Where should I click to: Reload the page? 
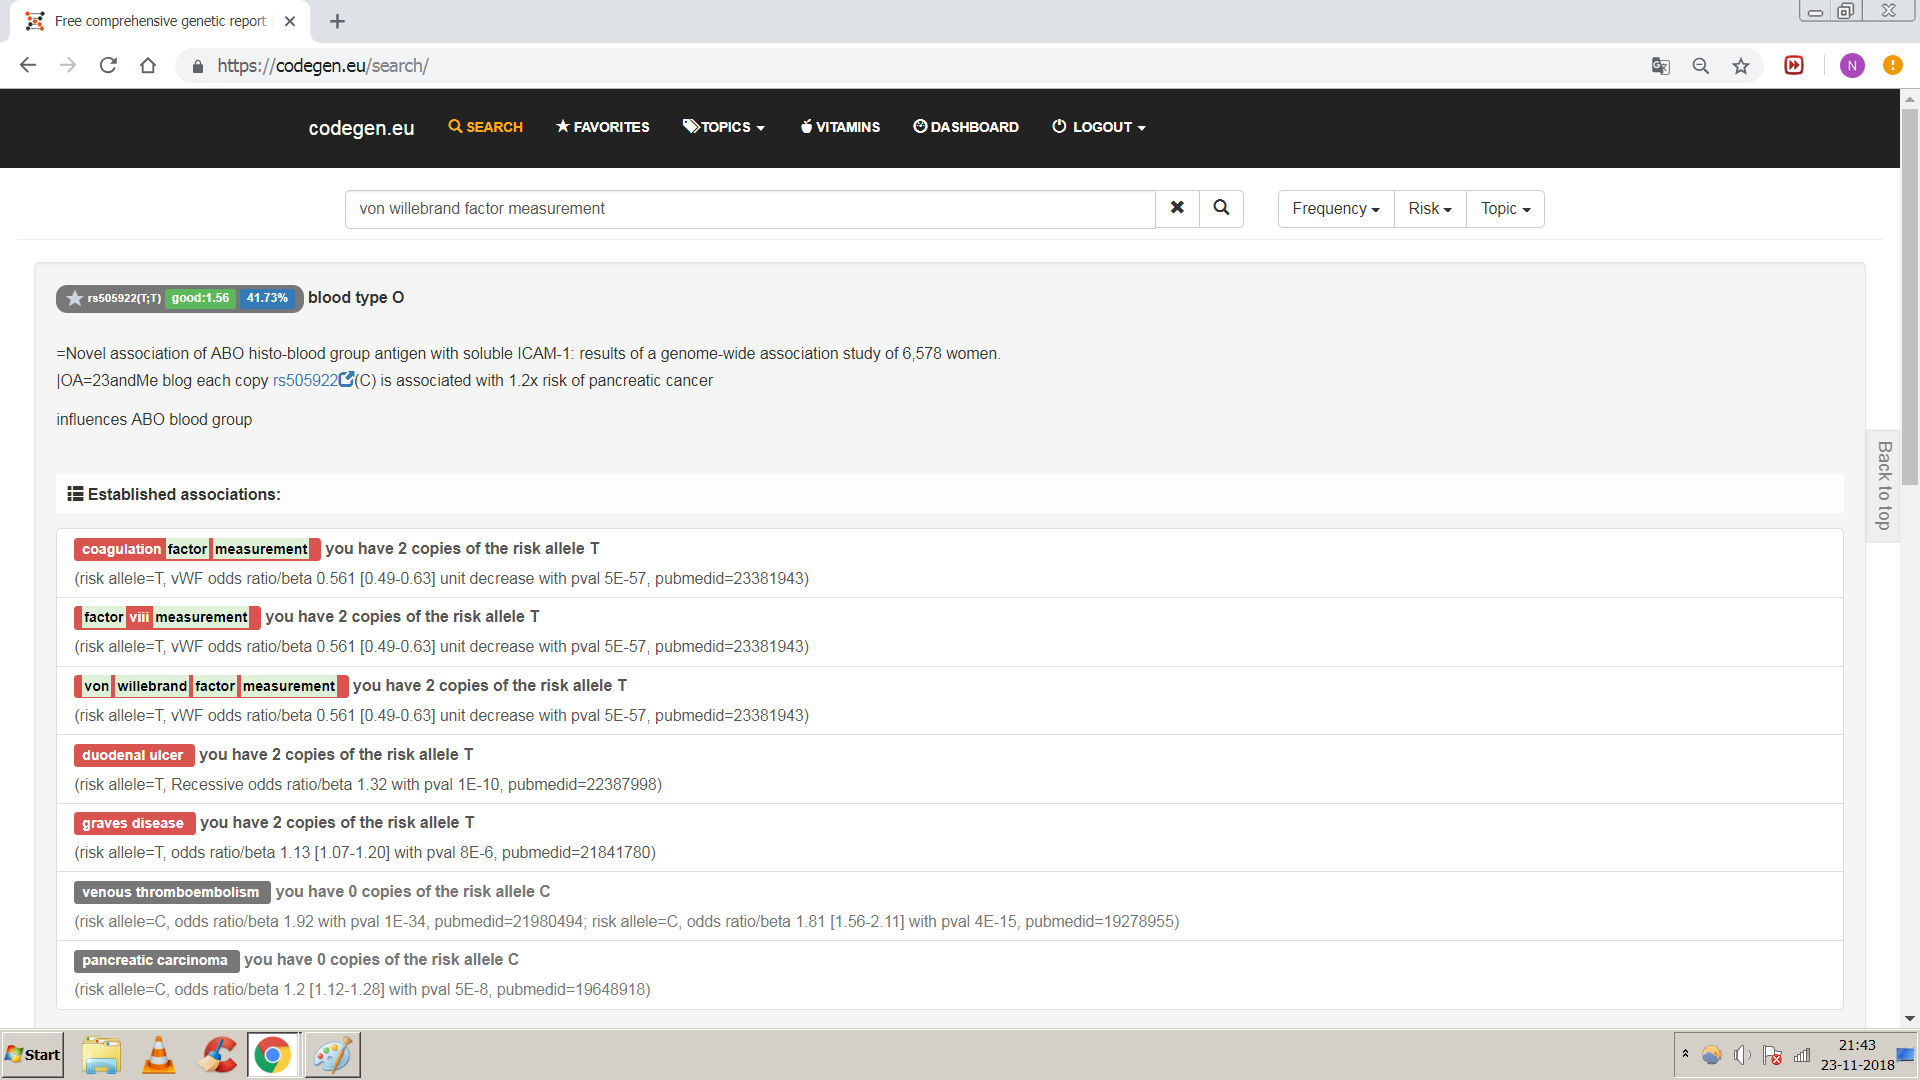(108, 66)
